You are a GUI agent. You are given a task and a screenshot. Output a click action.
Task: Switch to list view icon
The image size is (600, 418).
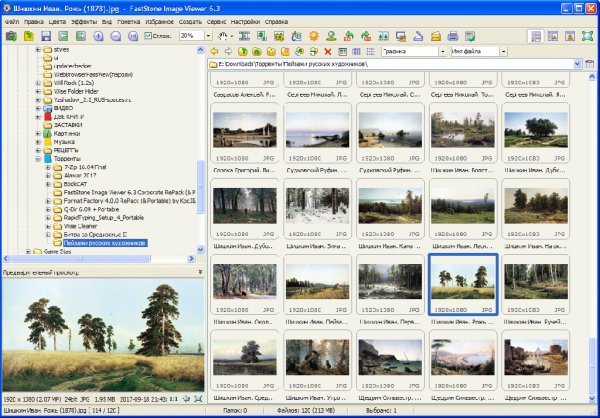coord(370,51)
